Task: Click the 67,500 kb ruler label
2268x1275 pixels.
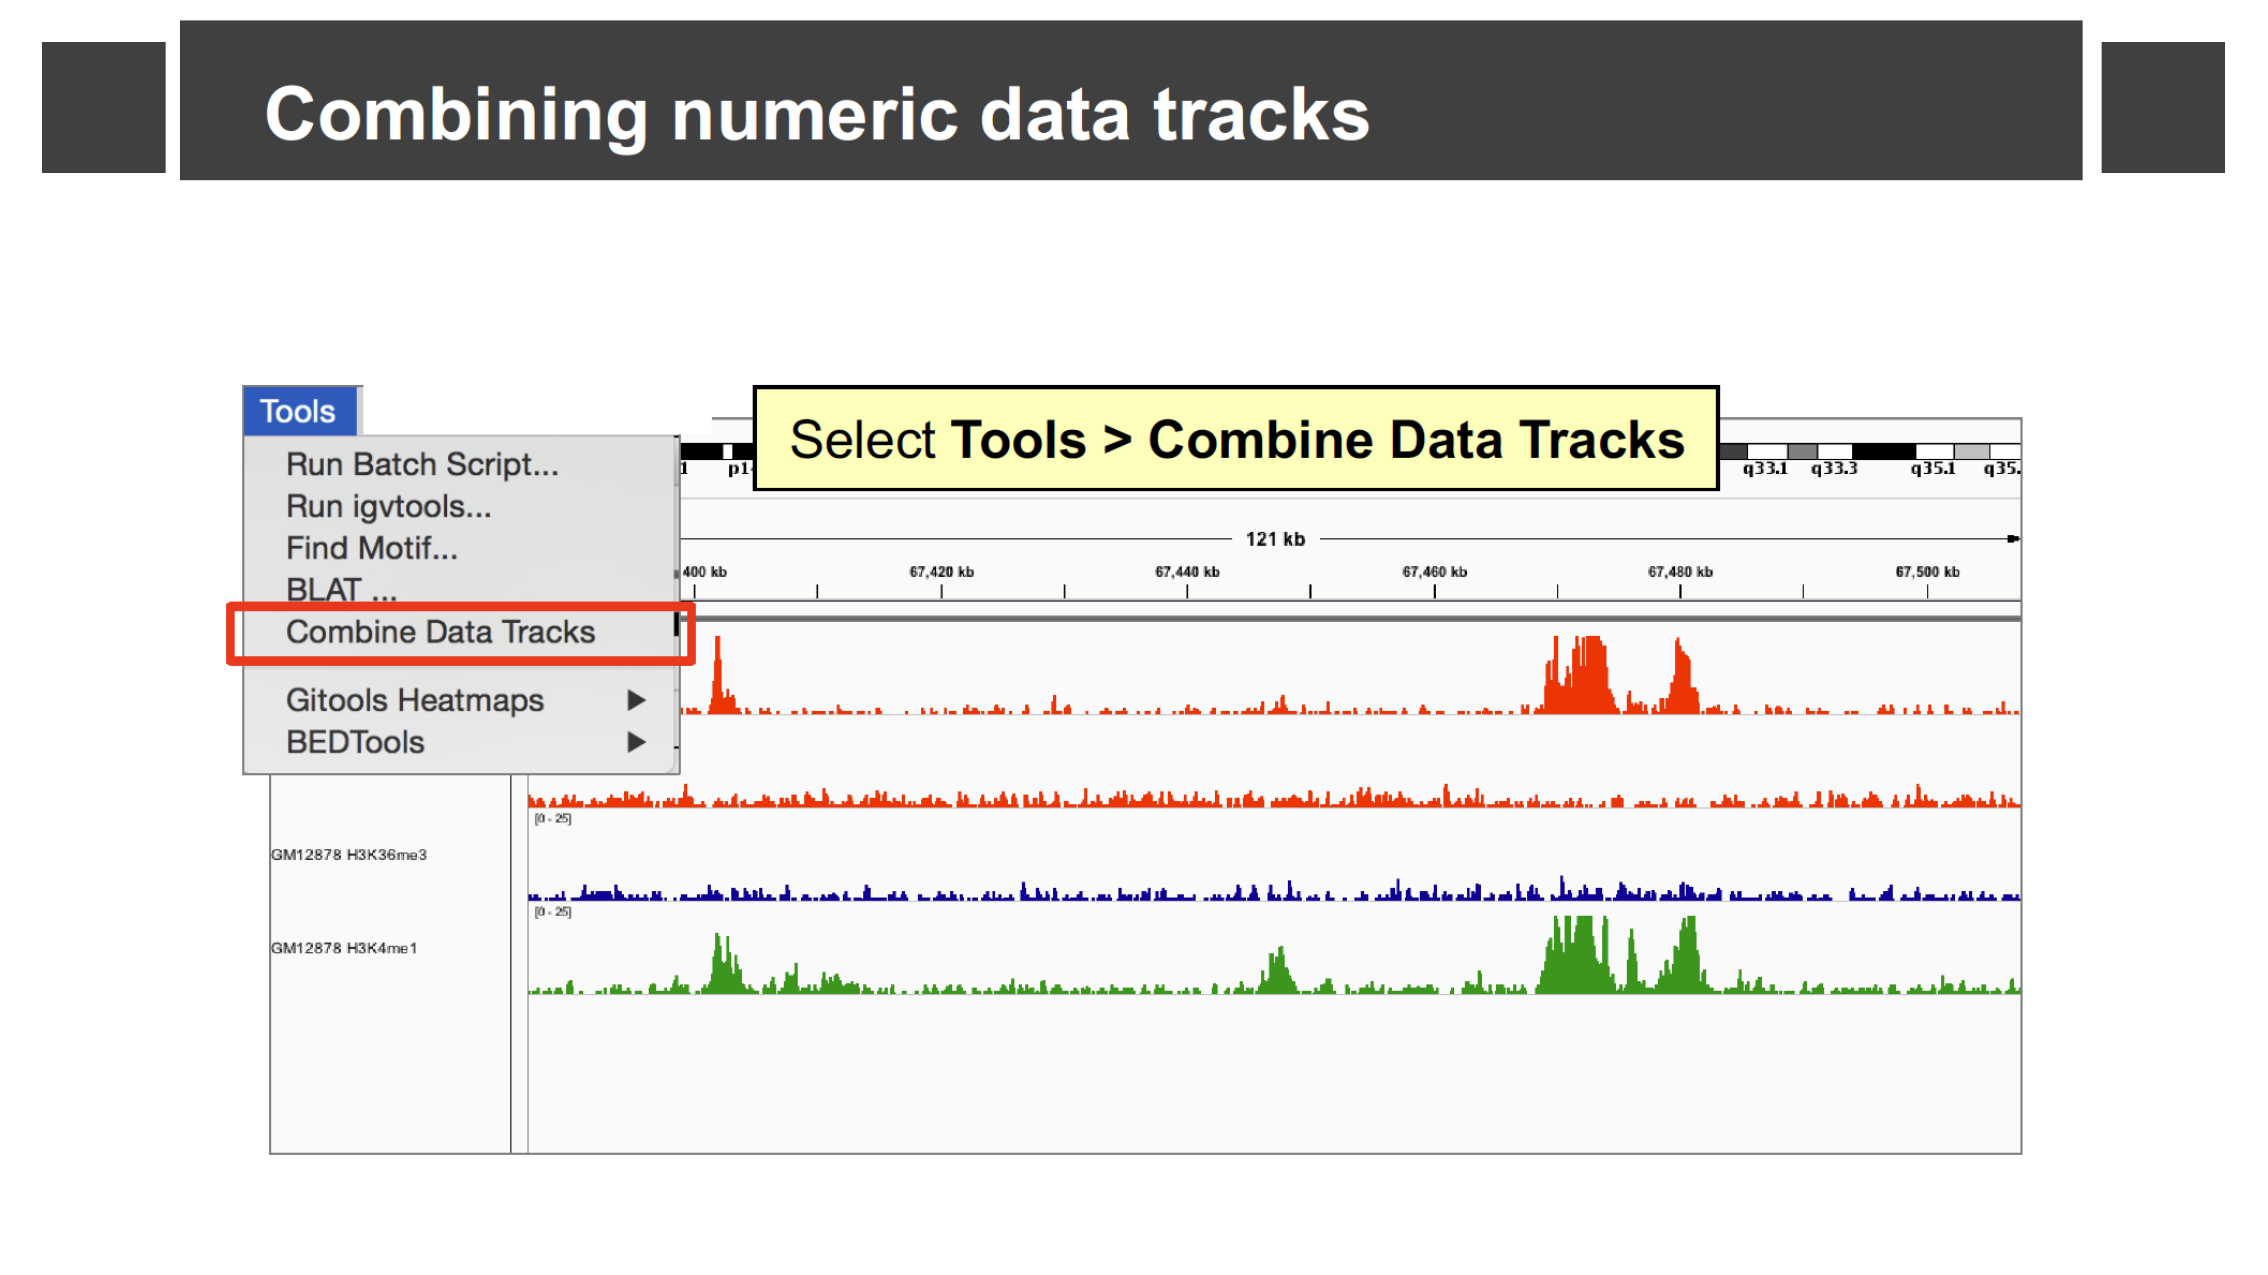Action: (1927, 572)
